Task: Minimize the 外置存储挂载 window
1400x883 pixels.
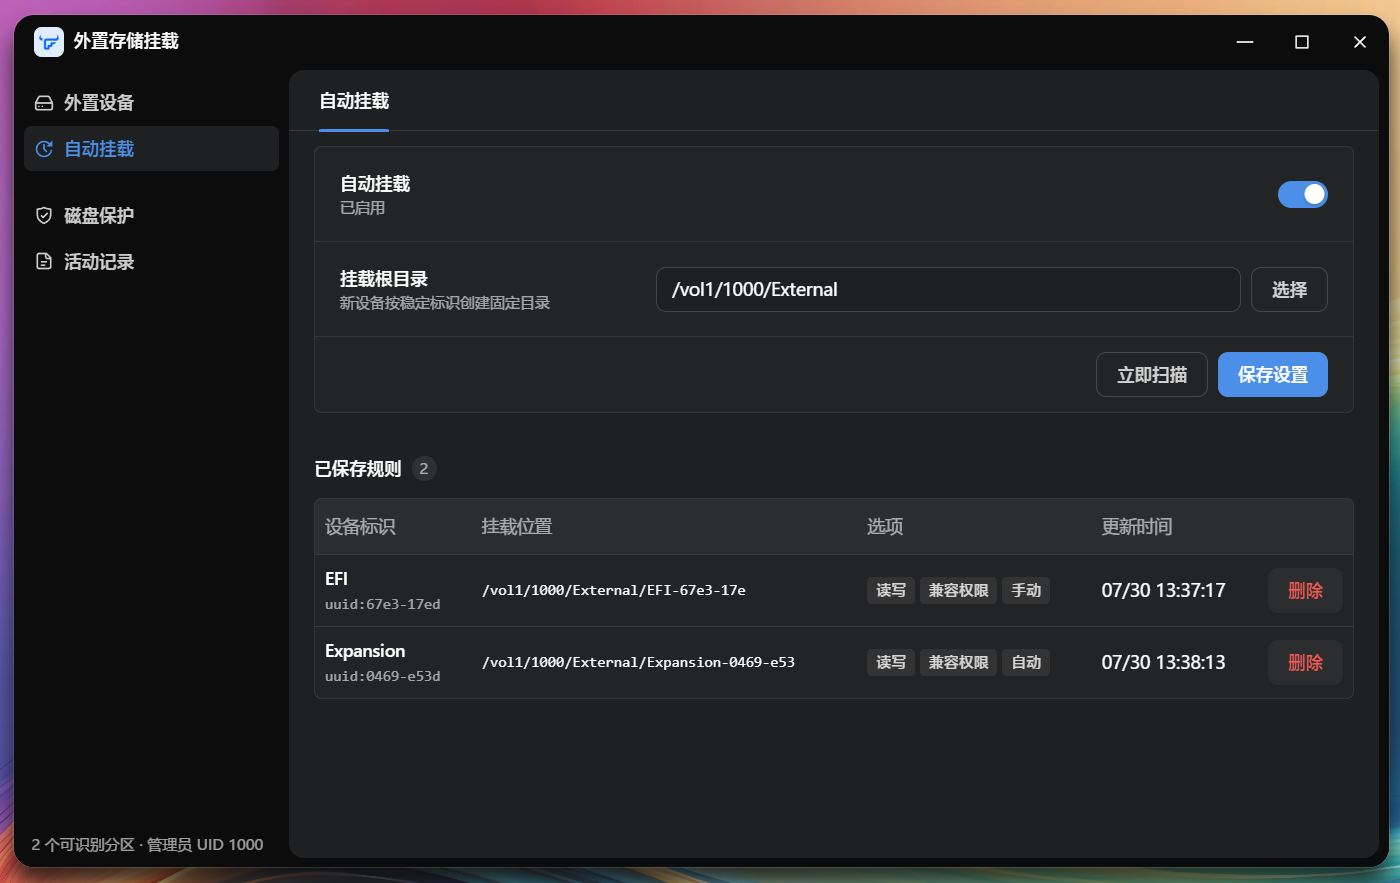Action: click(1245, 42)
